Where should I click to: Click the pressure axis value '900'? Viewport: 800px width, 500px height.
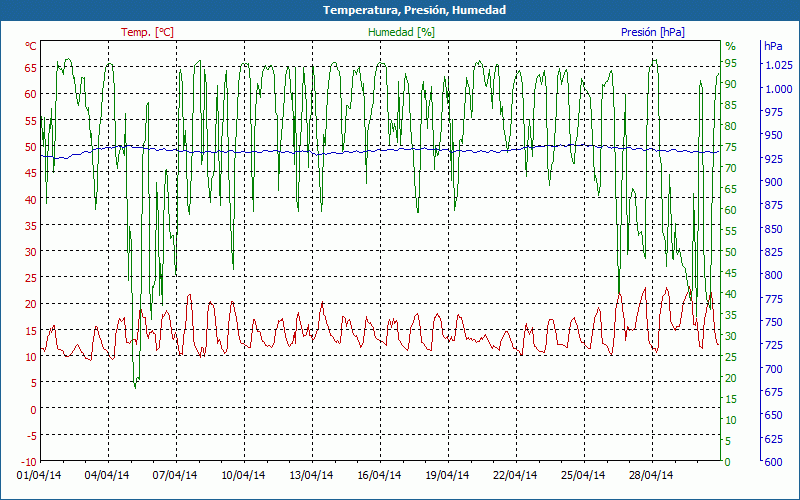pos(774,182)
